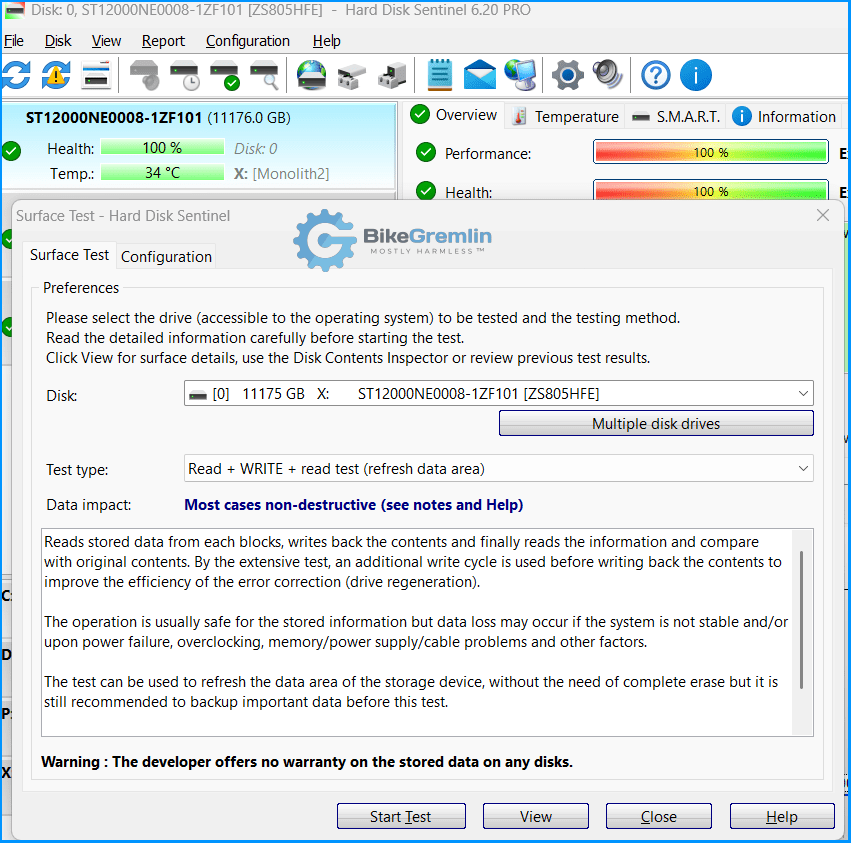This screenshot has height=843, width=851.
Task: Click the X: [Monolith2] volume label
Action: 281,174
